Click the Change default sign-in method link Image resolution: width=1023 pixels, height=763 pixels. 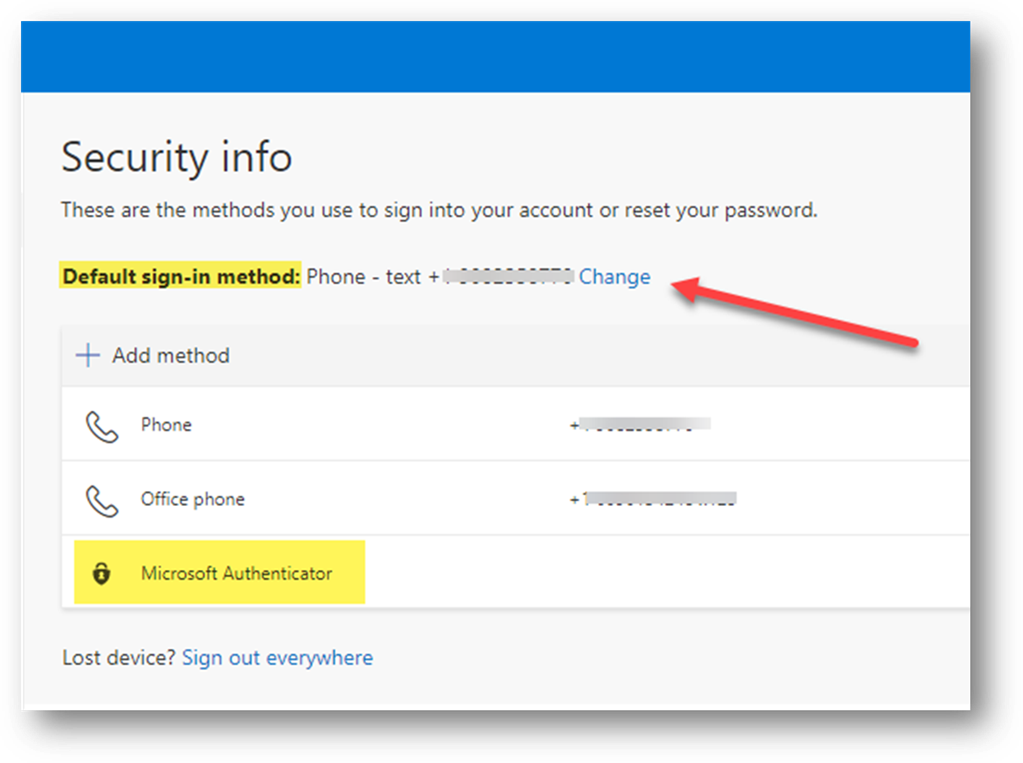pyautogui.click(x=614, y=277)
